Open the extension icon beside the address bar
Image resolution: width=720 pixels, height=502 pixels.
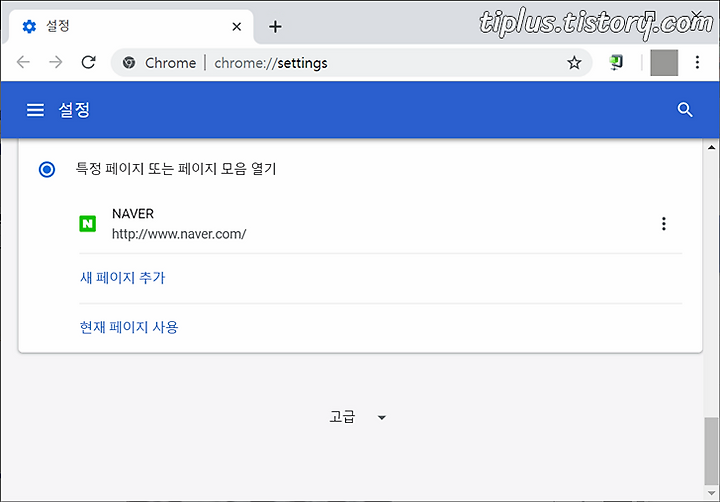click(x=616, y=62)
